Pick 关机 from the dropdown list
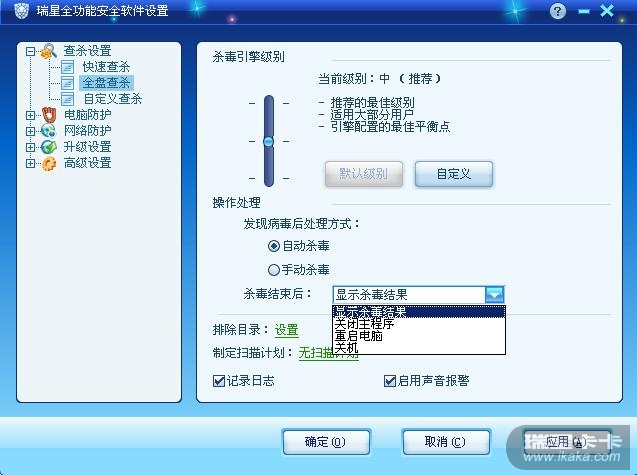 (419, 347)
